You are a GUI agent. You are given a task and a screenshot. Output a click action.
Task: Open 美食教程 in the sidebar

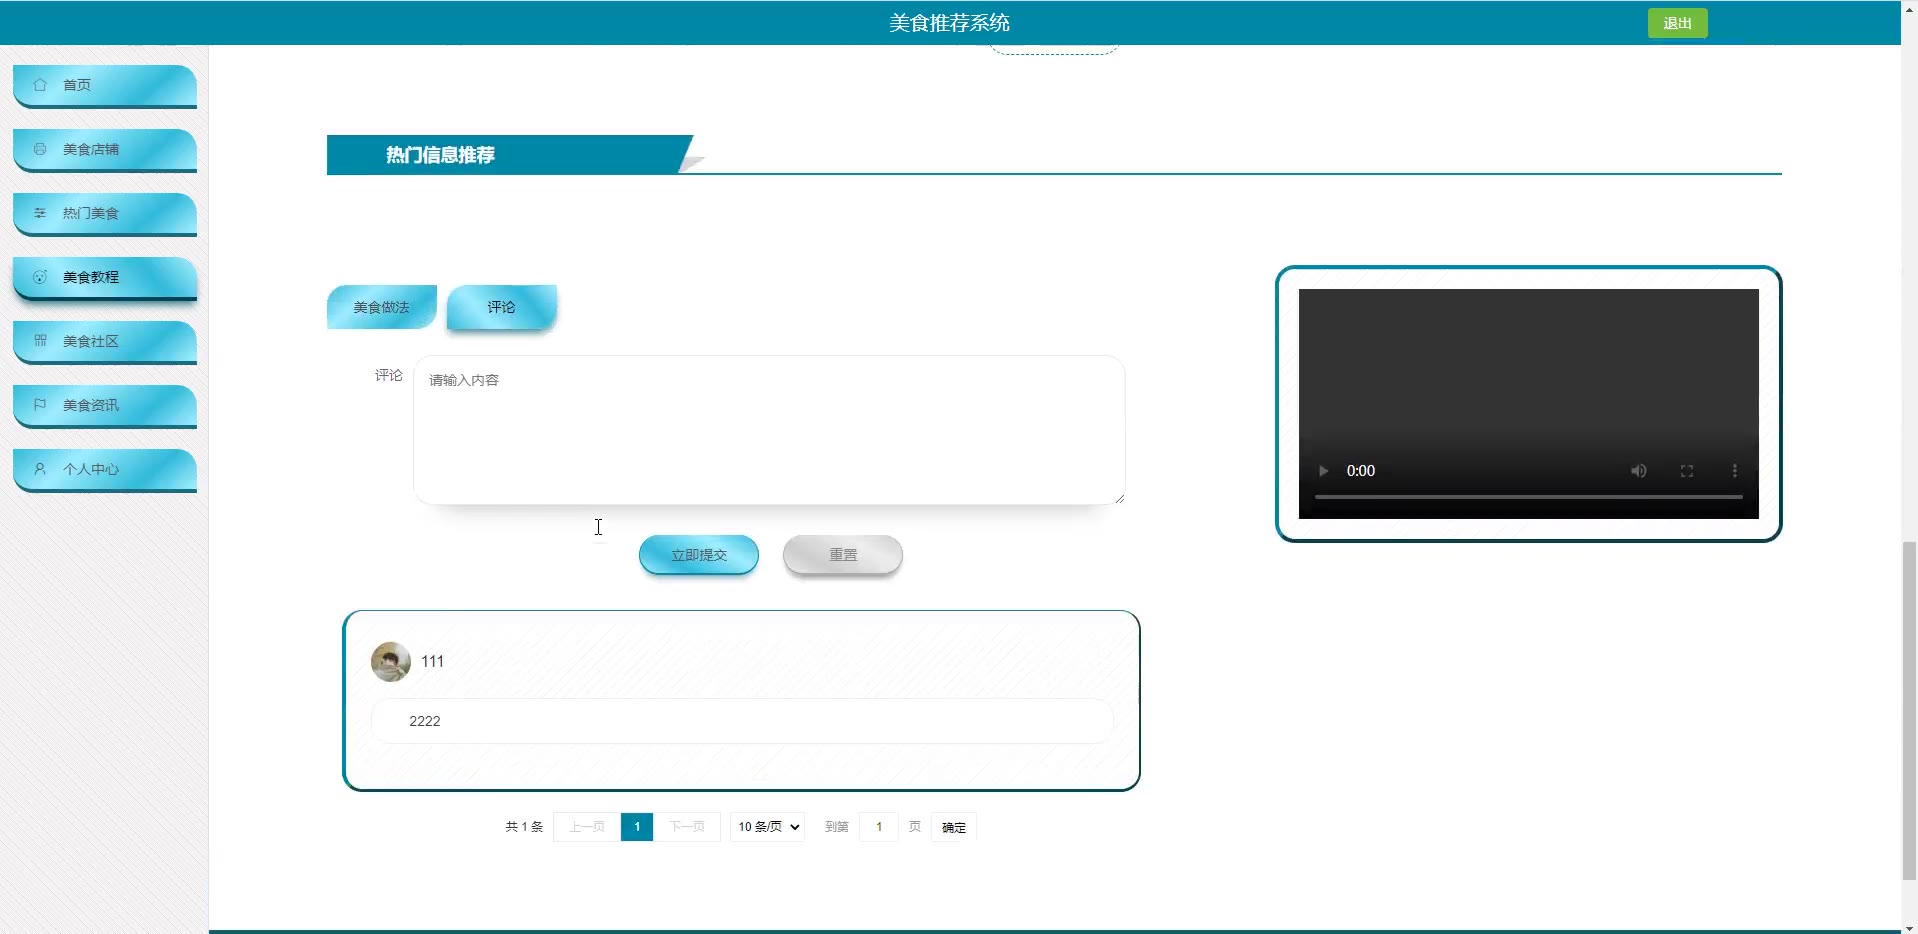point(105,277)
